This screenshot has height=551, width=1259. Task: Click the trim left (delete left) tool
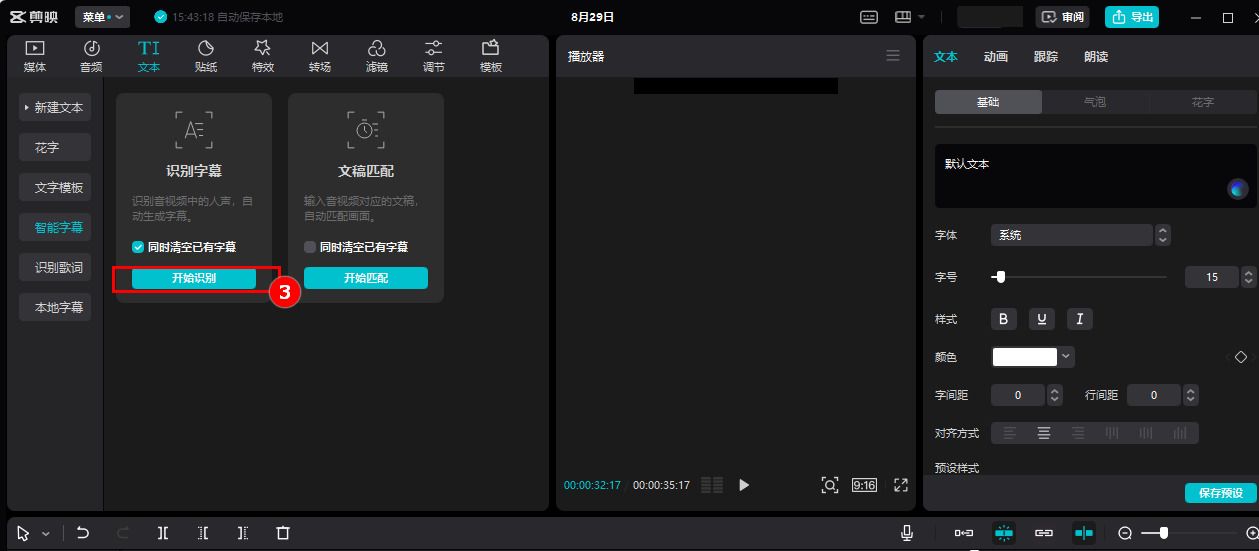(203, 534)
